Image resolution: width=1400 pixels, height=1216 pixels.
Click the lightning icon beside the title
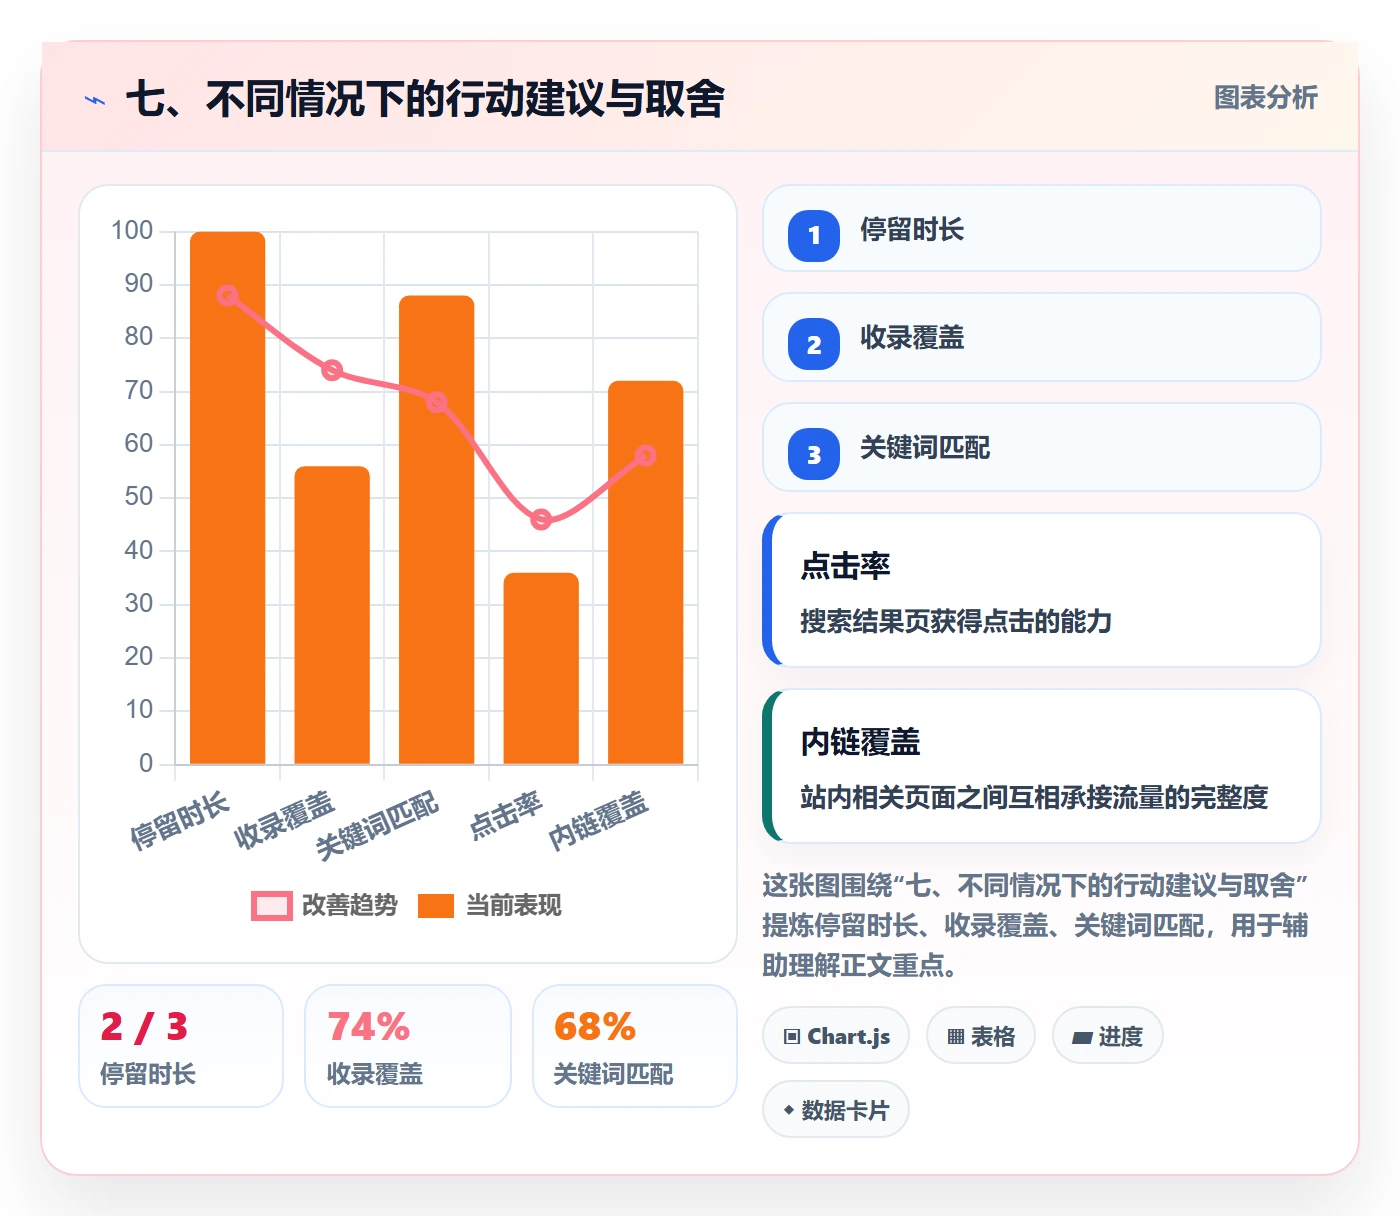click(x=95, y=100)
